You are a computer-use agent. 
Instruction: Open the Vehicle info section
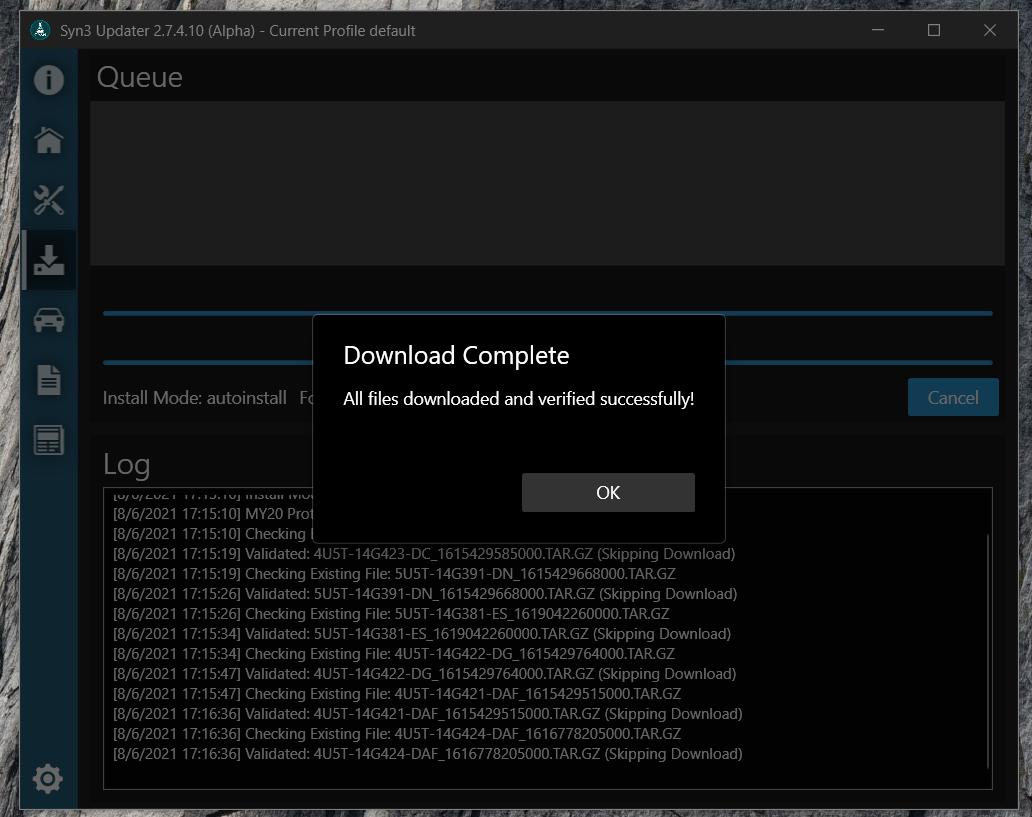[48, 320]
